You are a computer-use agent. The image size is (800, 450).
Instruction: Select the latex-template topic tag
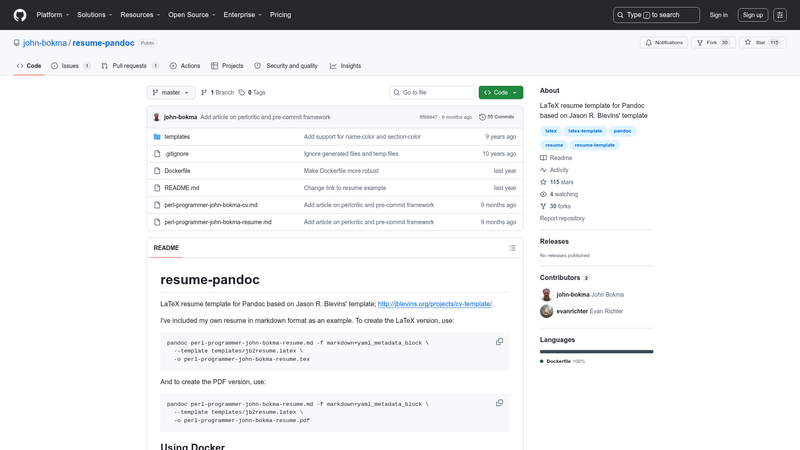point(585,131)
